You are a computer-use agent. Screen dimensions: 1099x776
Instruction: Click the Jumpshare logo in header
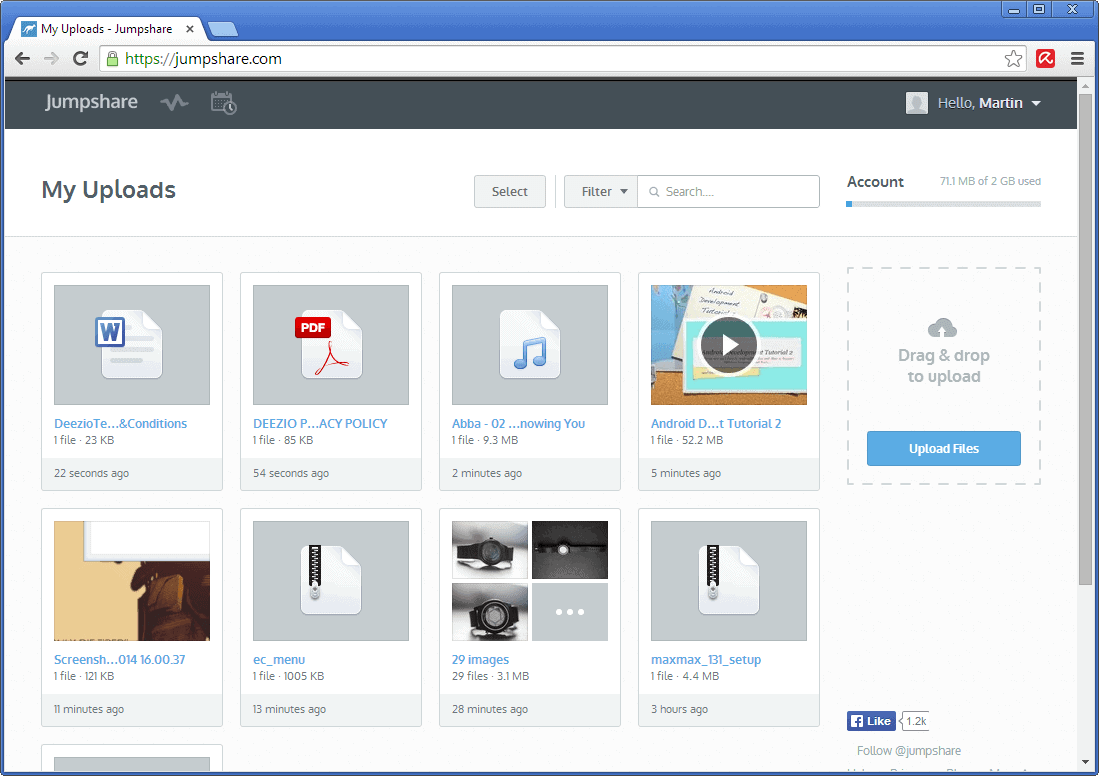coord(91,102)
